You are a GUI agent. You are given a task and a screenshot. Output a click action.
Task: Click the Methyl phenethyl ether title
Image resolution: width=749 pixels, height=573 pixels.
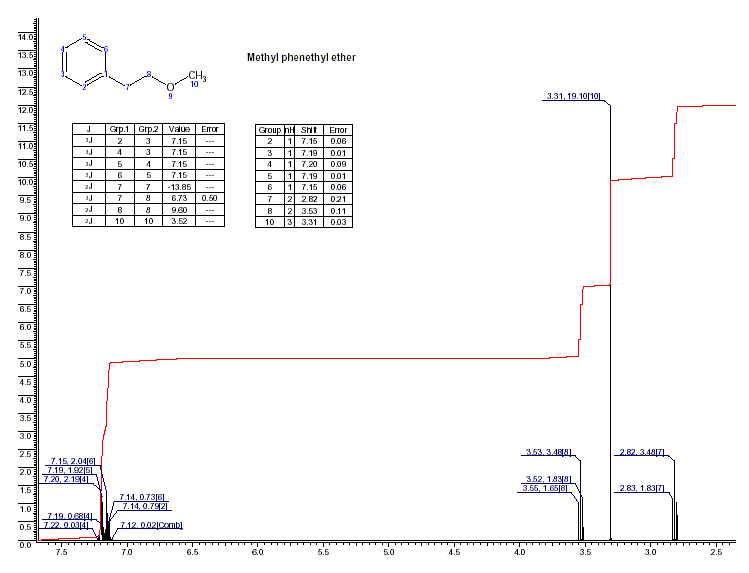point(301,58)
